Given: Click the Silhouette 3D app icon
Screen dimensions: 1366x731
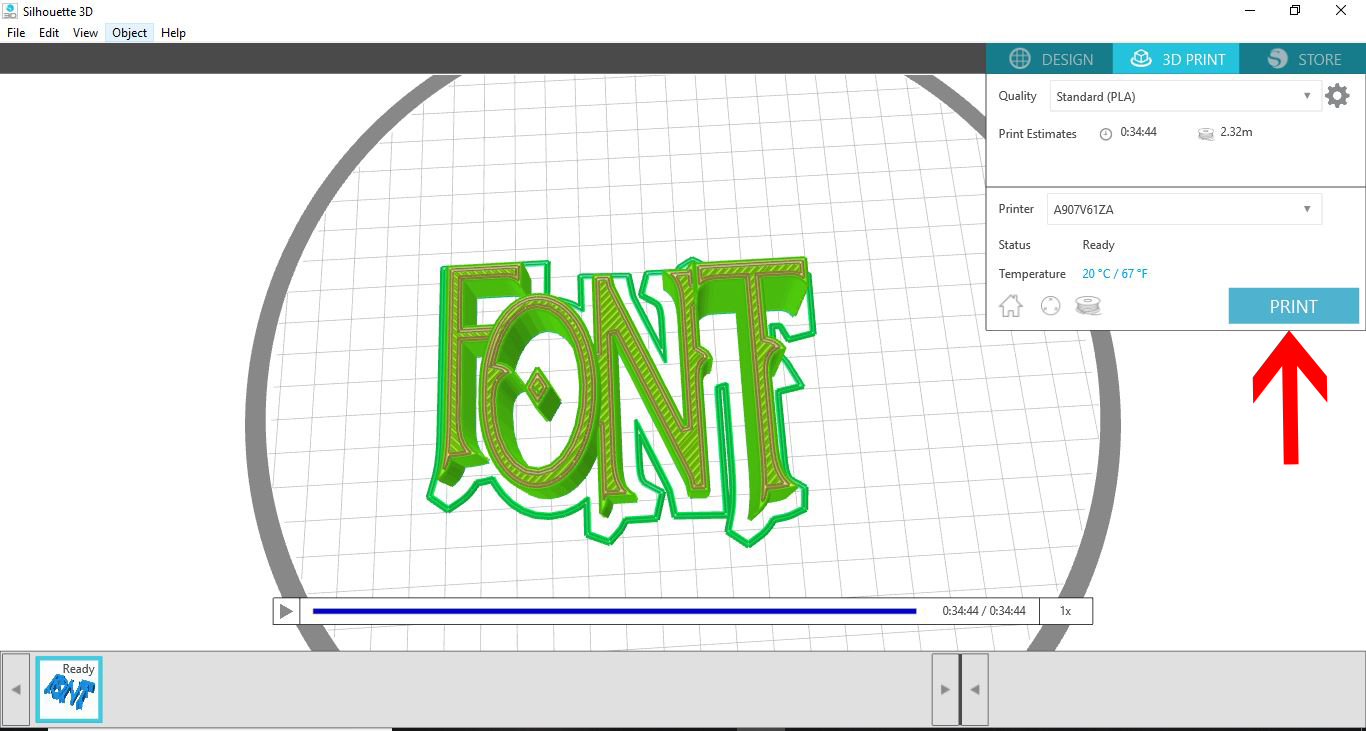Looking at the screenshot, I should [x=9, y=11].
